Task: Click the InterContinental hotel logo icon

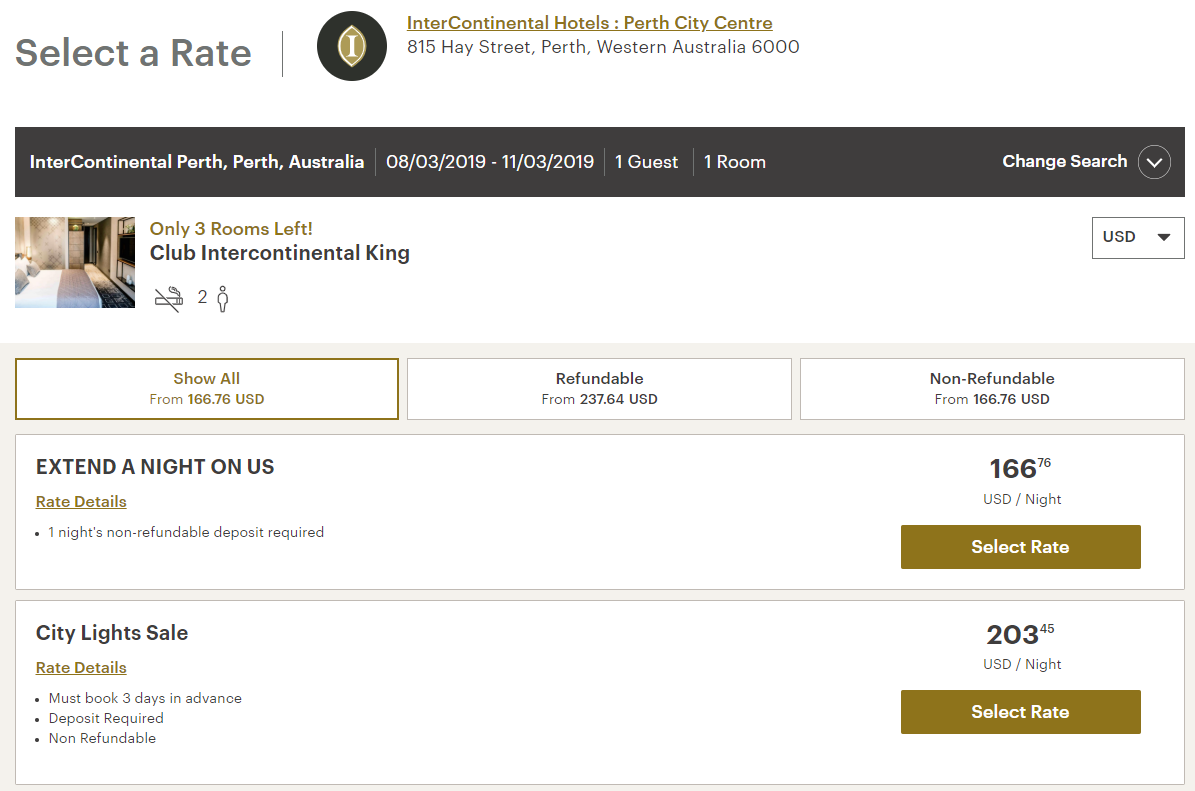Action: 351,46
